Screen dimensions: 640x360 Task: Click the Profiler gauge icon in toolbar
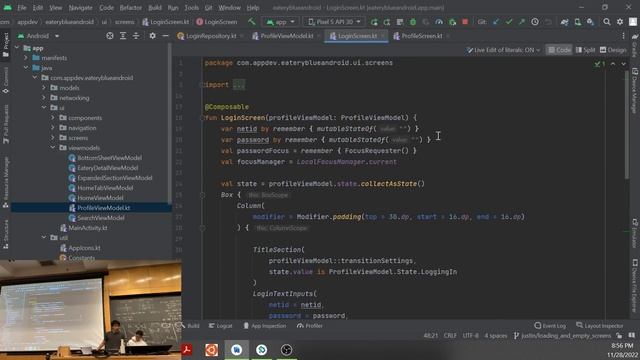439,22
